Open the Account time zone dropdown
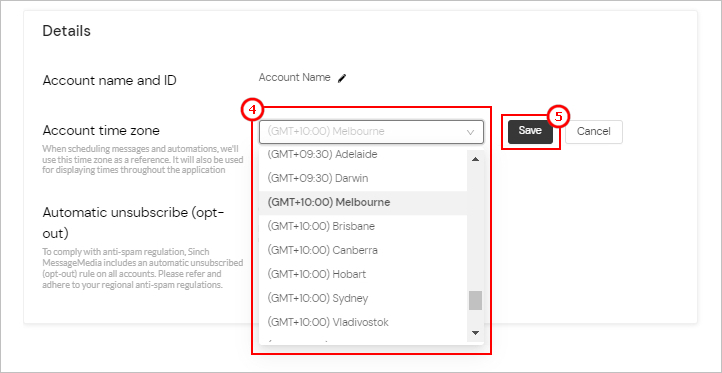The width and height of the screenshot is (722, 373). (371, 132)
